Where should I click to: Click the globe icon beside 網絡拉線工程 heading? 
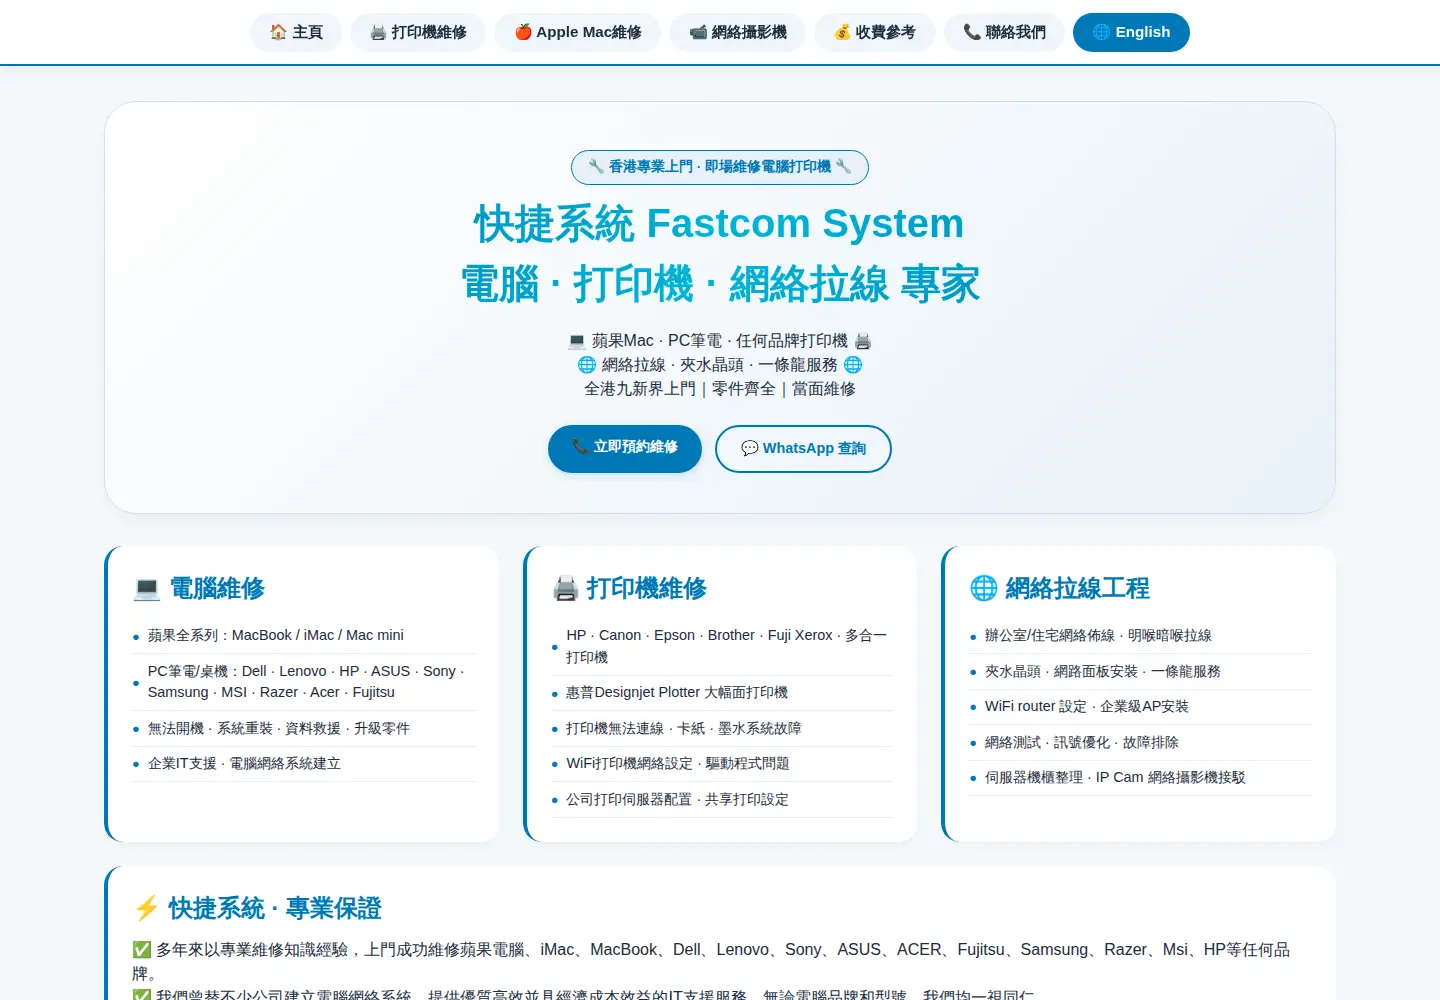984,589
